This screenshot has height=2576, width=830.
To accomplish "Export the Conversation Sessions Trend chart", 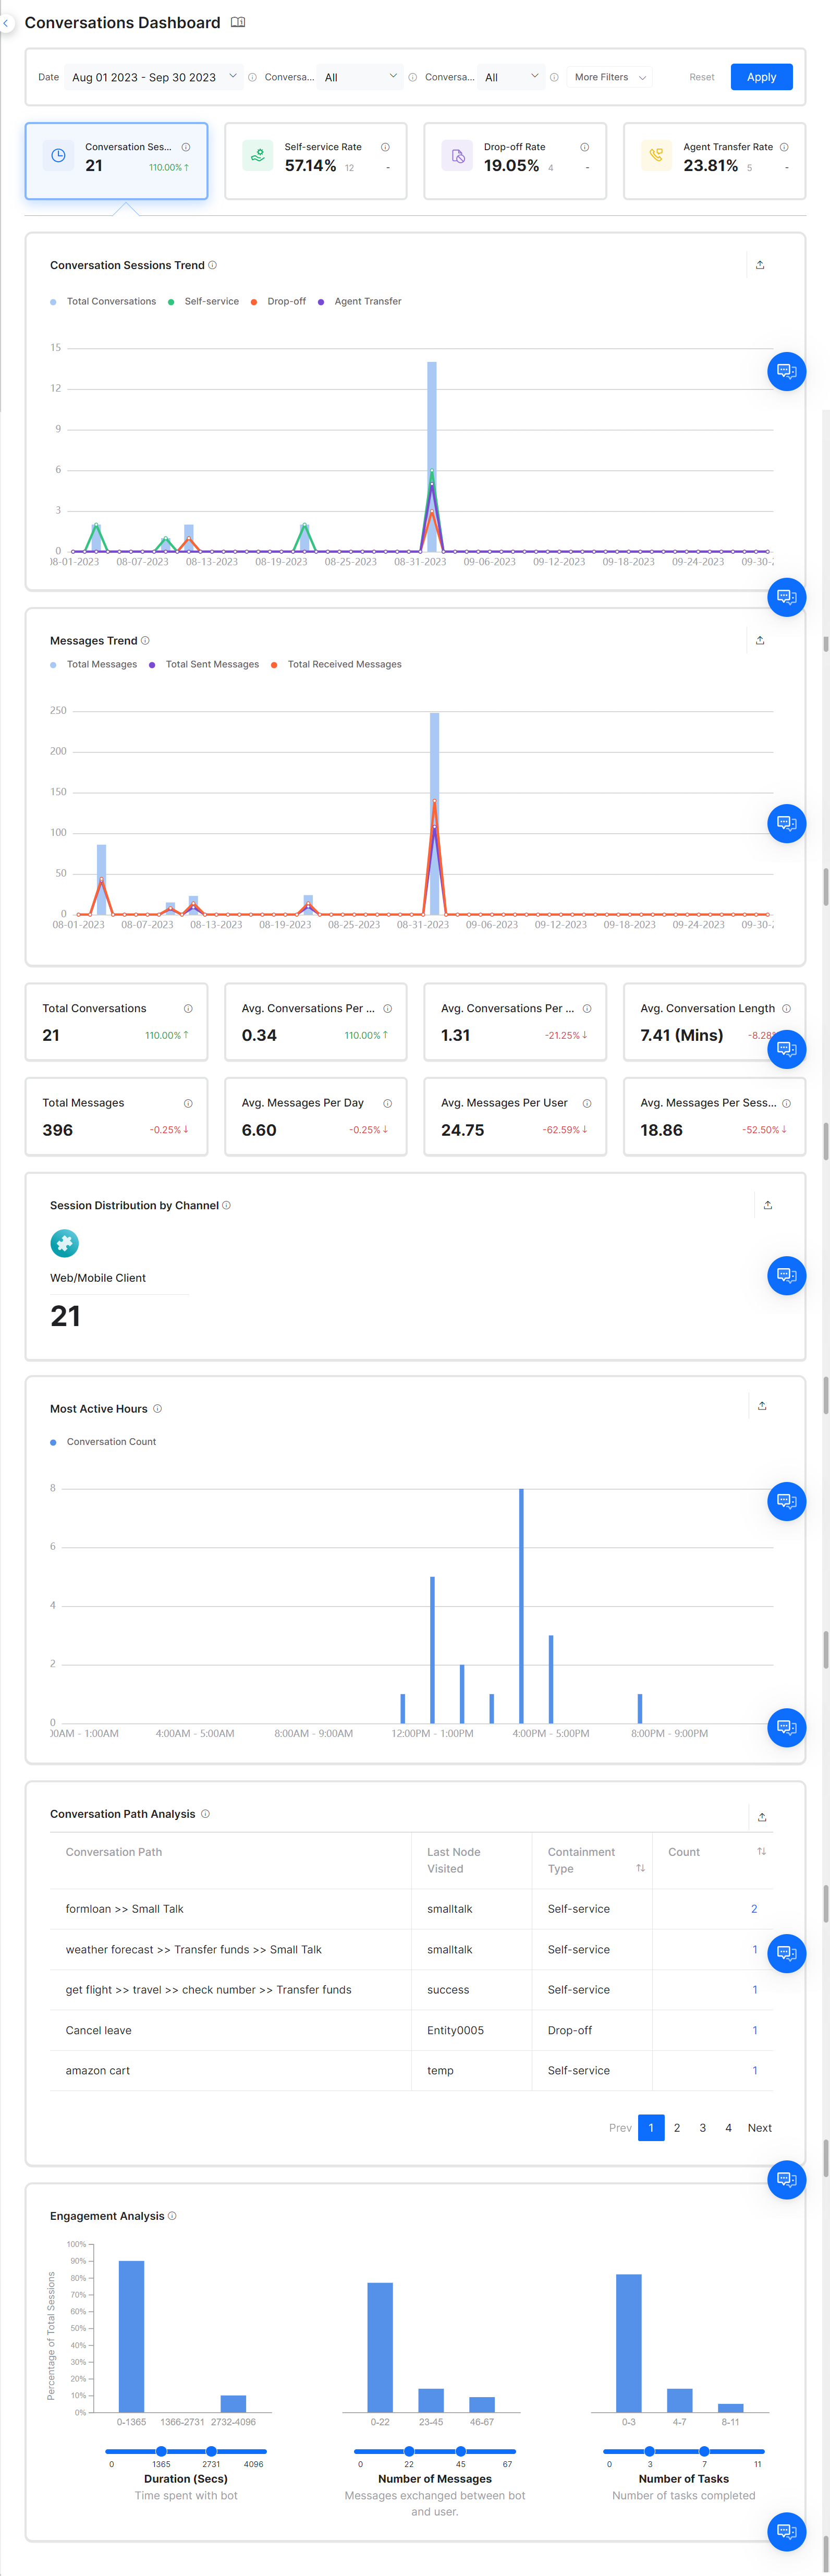I will tap(760, 265).
